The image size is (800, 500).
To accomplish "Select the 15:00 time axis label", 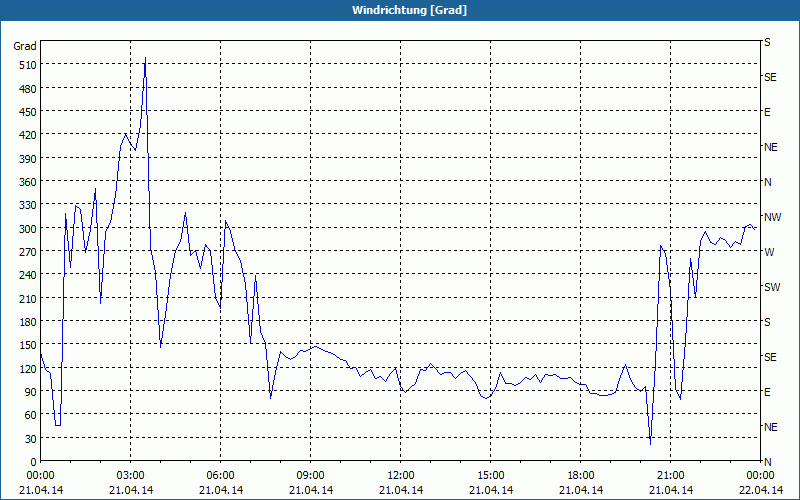I will [490, 476].
